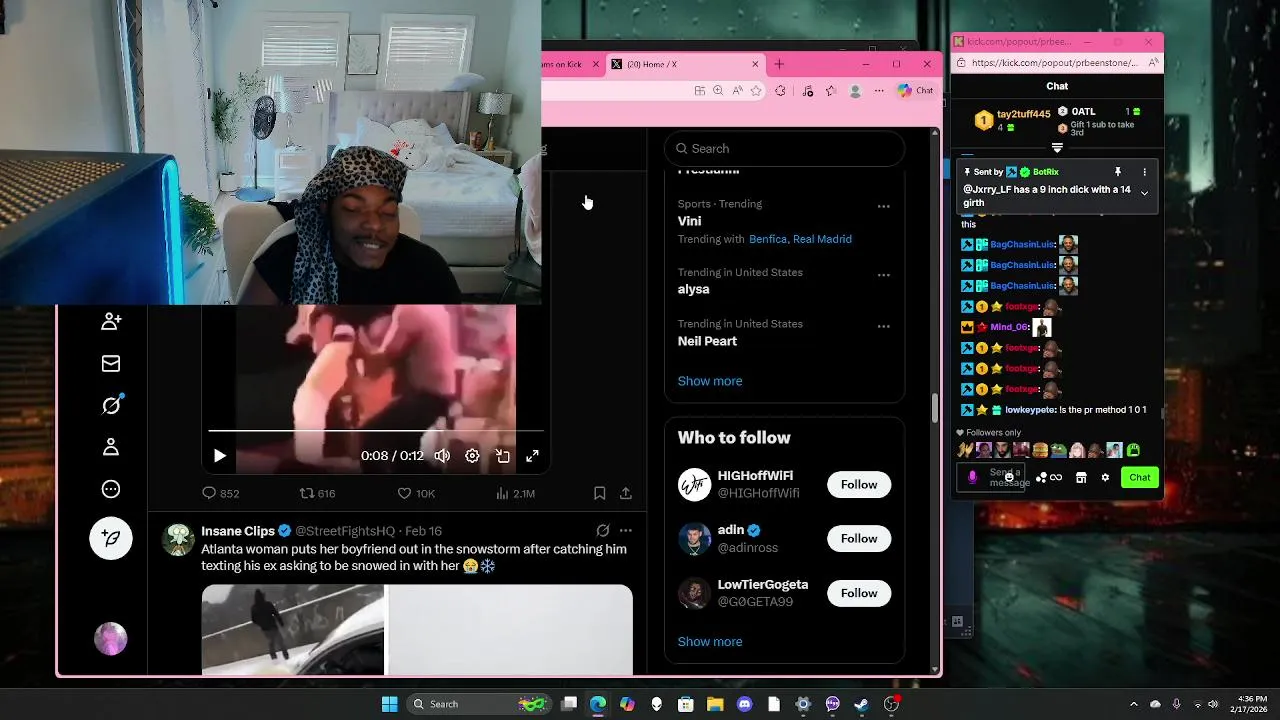The image size is (1280, 720).
Task: Open Steam from the taskbar
Action: click(x=861, y=704)
